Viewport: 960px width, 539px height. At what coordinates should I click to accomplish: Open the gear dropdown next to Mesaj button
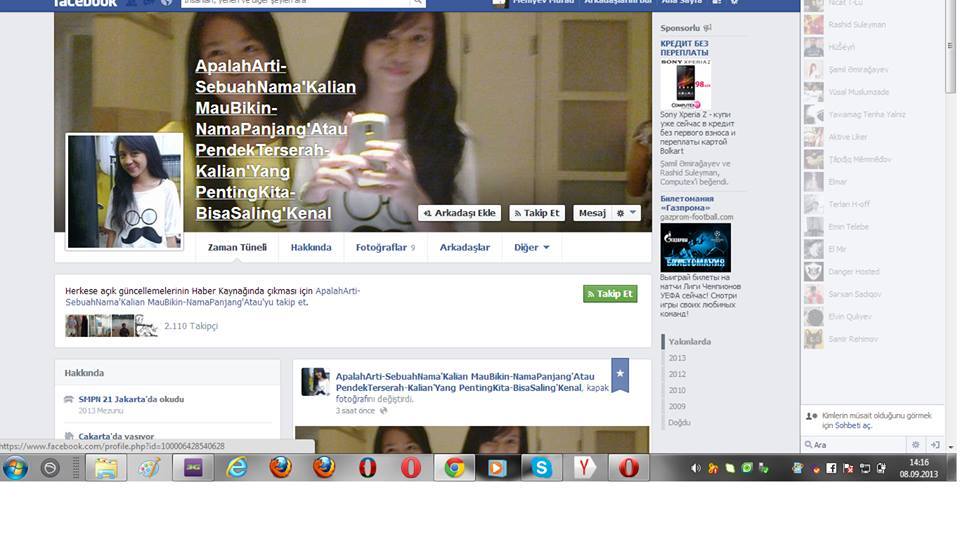(626, 213)
